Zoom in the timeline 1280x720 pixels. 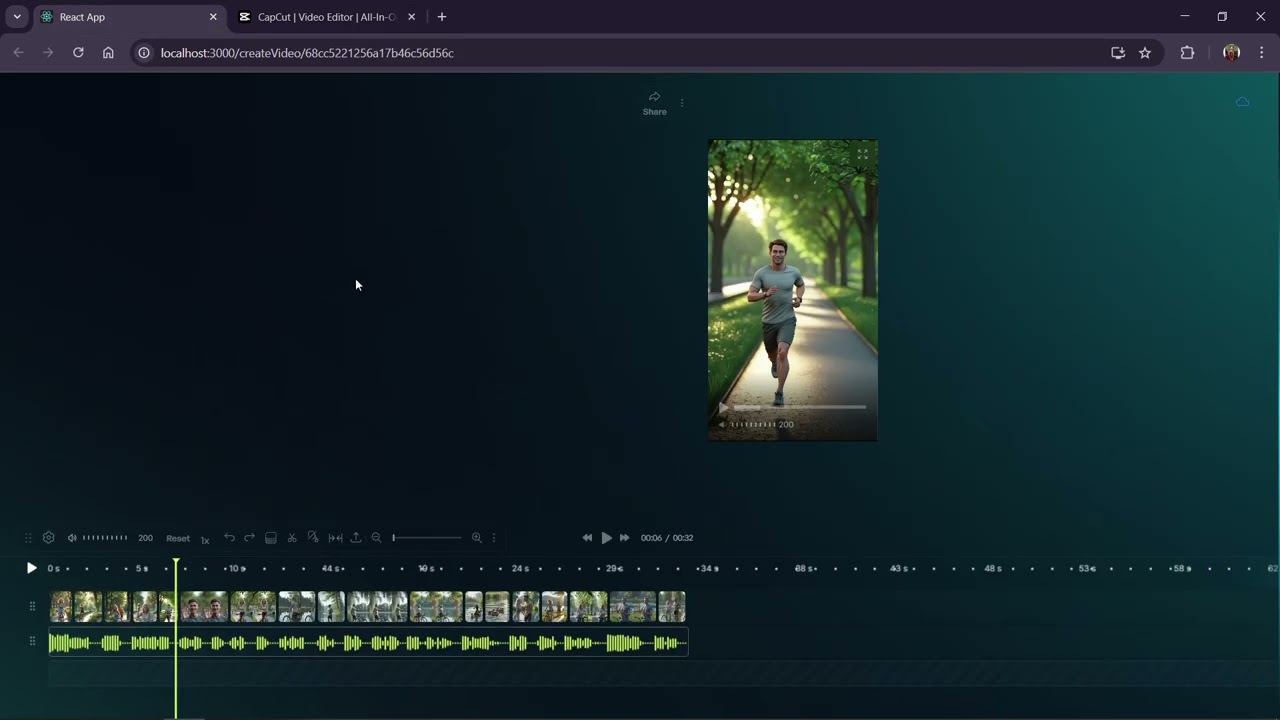tap(477, 538)
